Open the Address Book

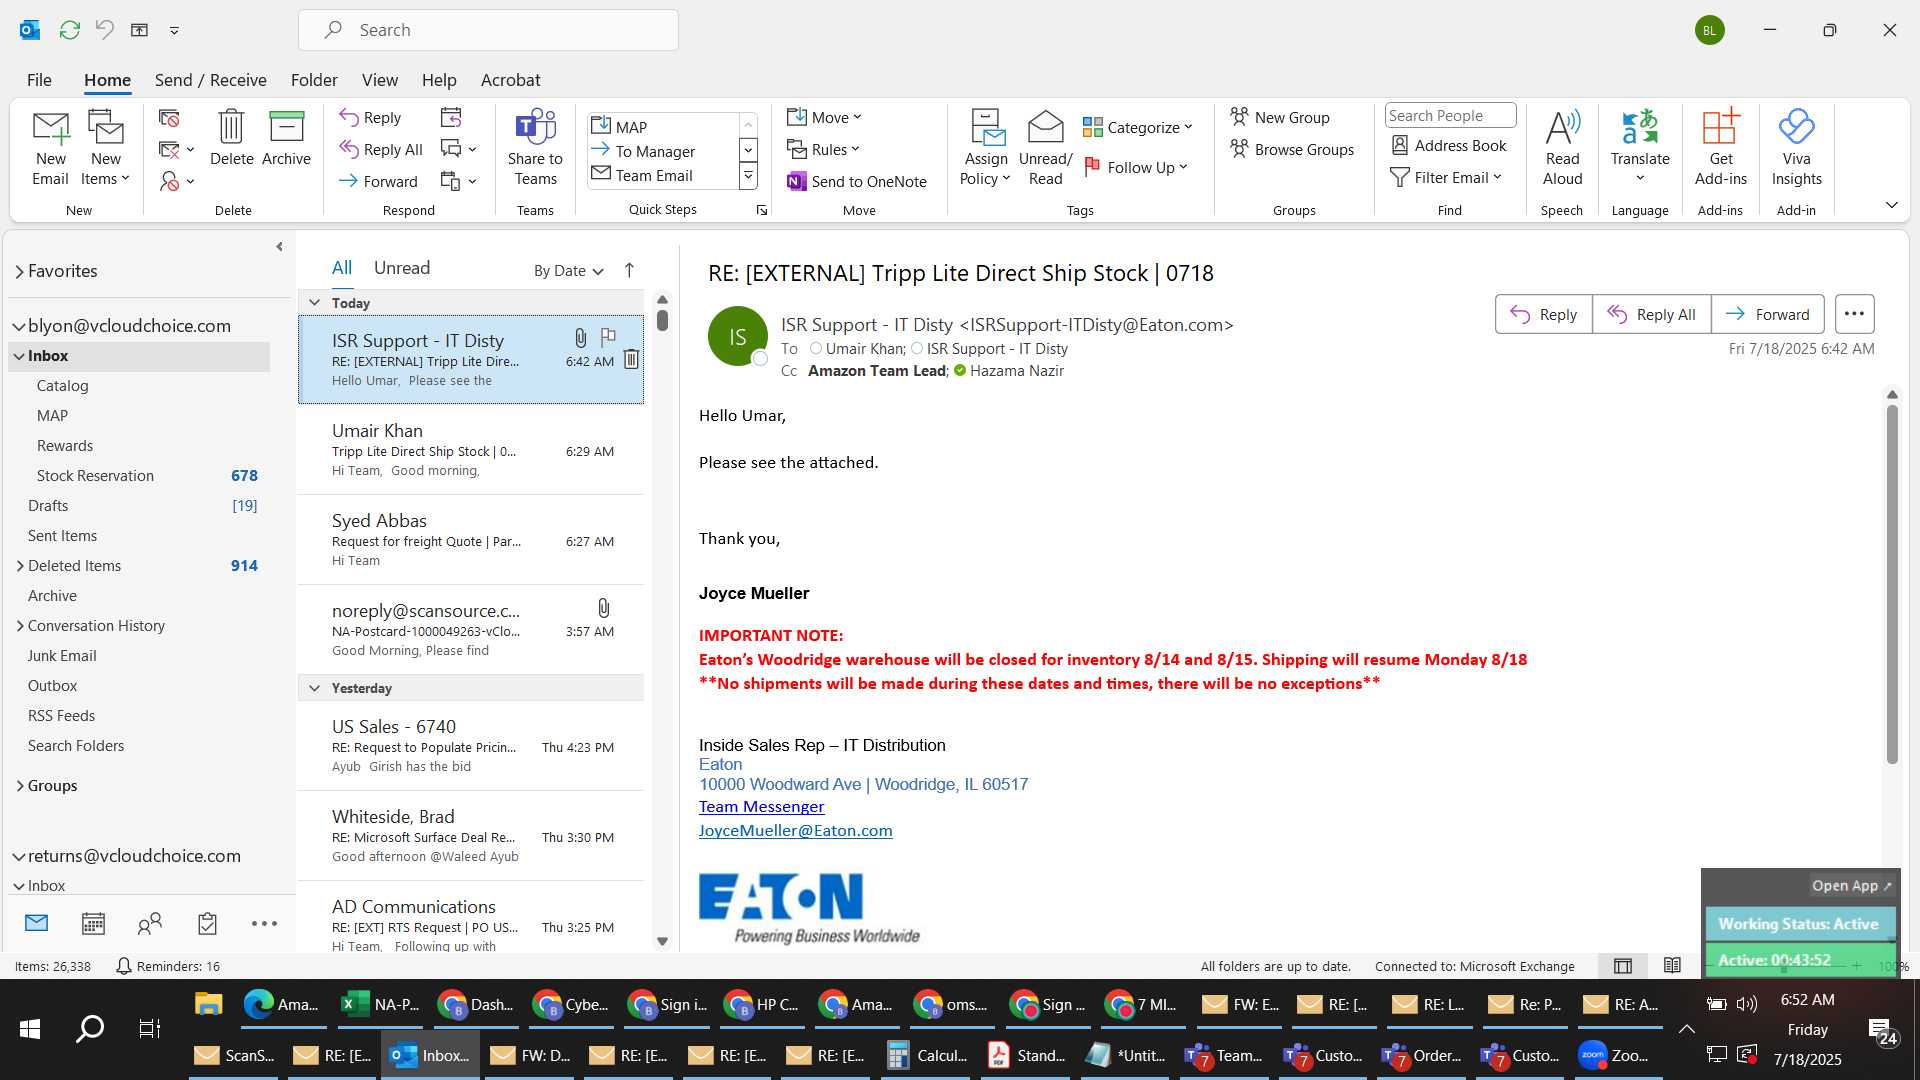tap(1448, 145)
